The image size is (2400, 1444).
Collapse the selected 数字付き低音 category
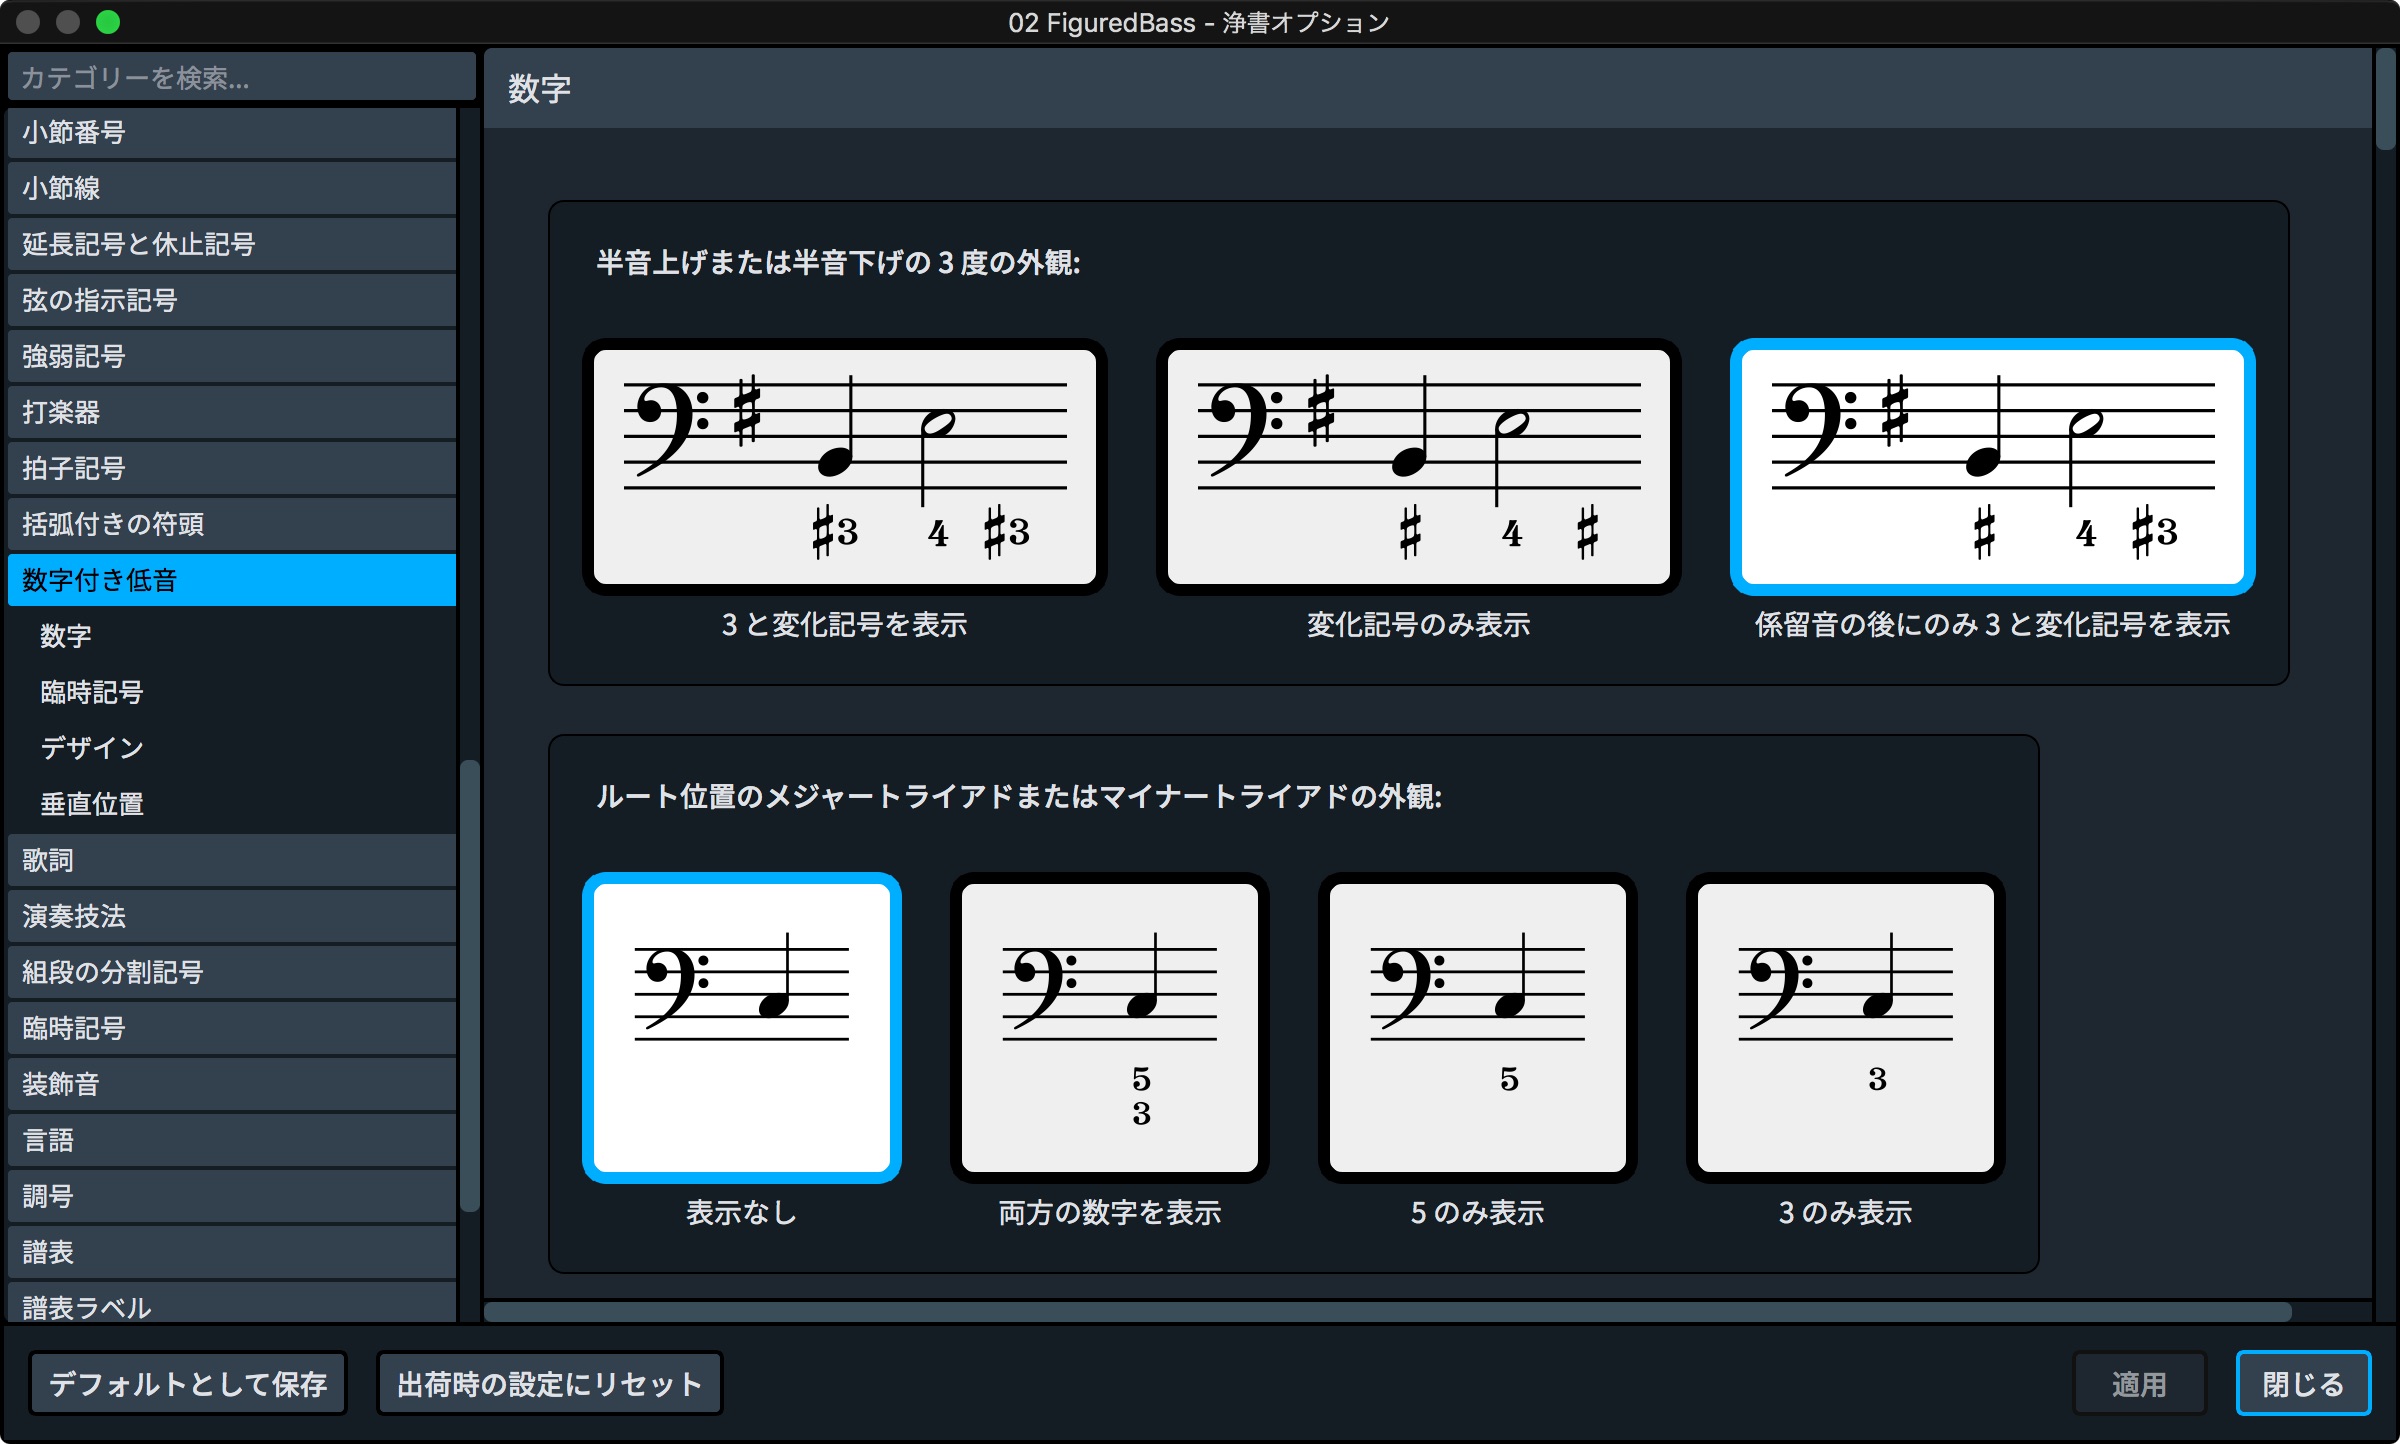[232, 580]
